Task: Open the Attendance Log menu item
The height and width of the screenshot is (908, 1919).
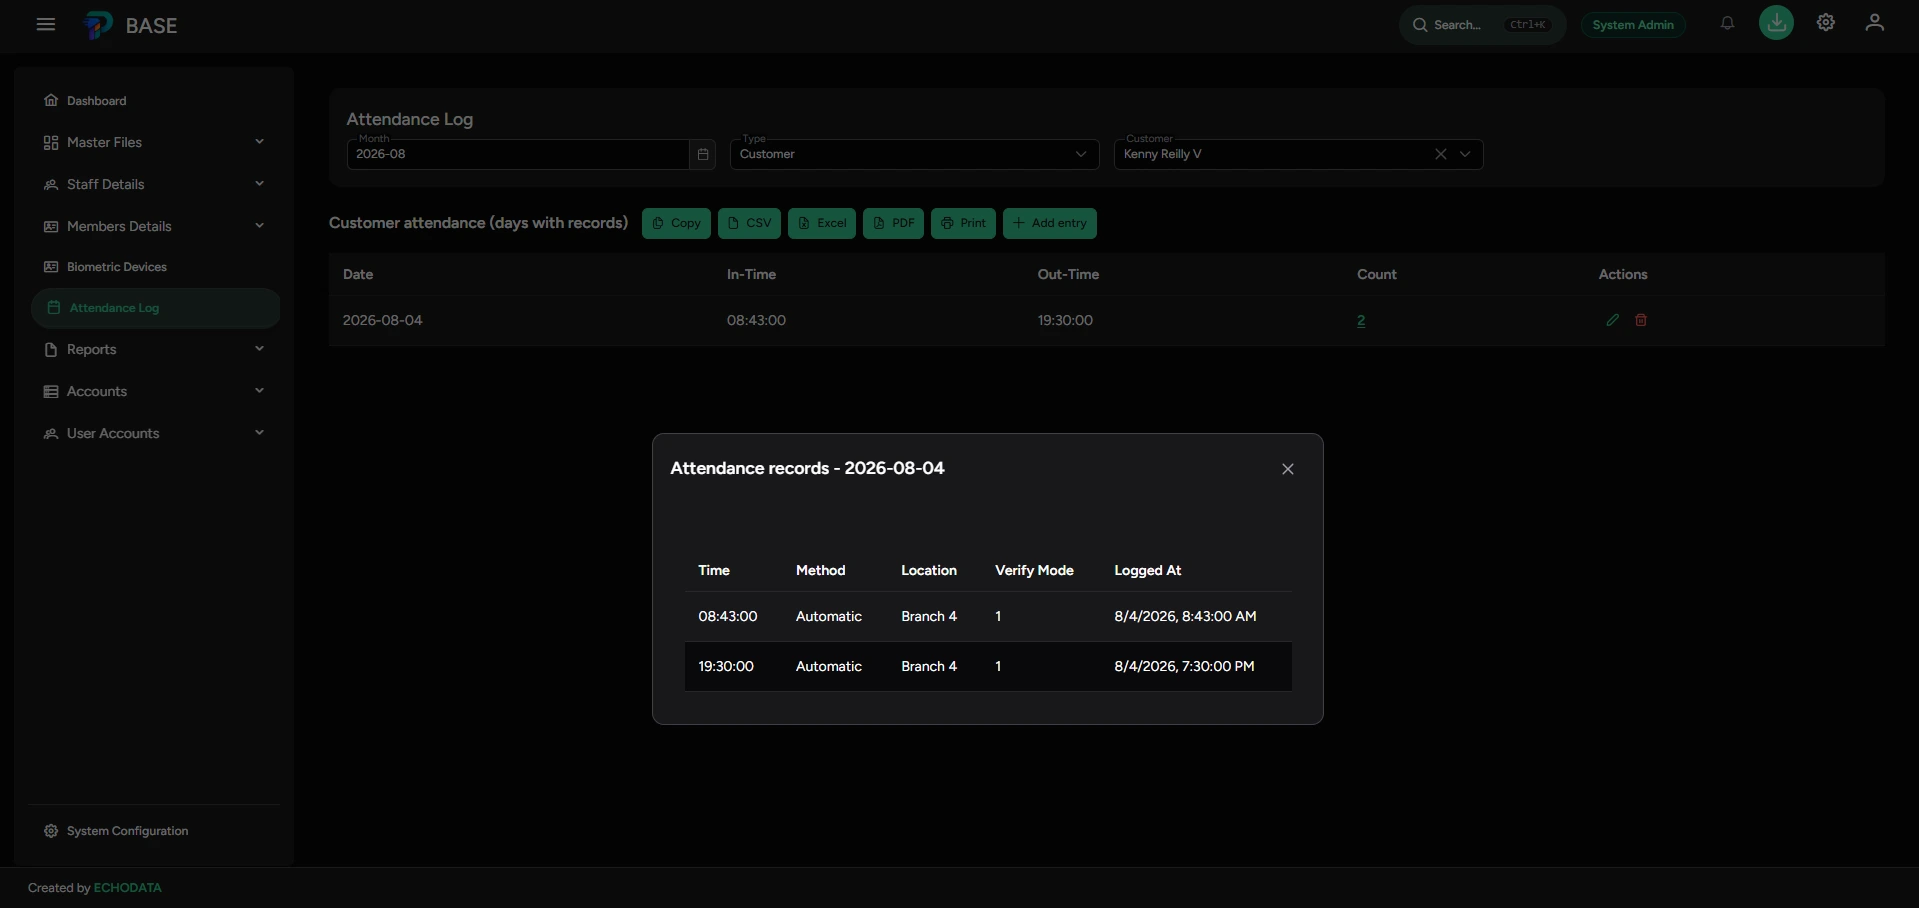Action: click(155, 308)
